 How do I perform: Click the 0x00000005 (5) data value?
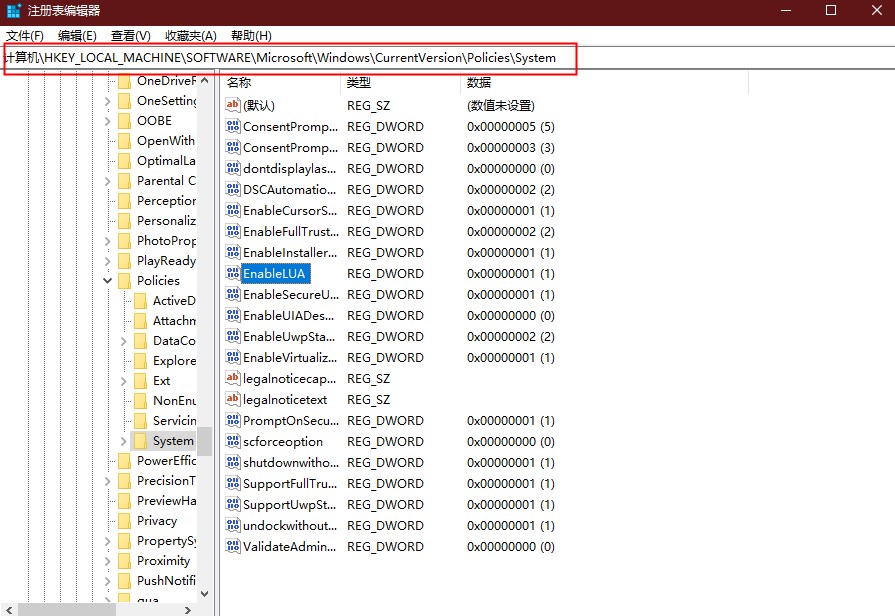[510, 127]
